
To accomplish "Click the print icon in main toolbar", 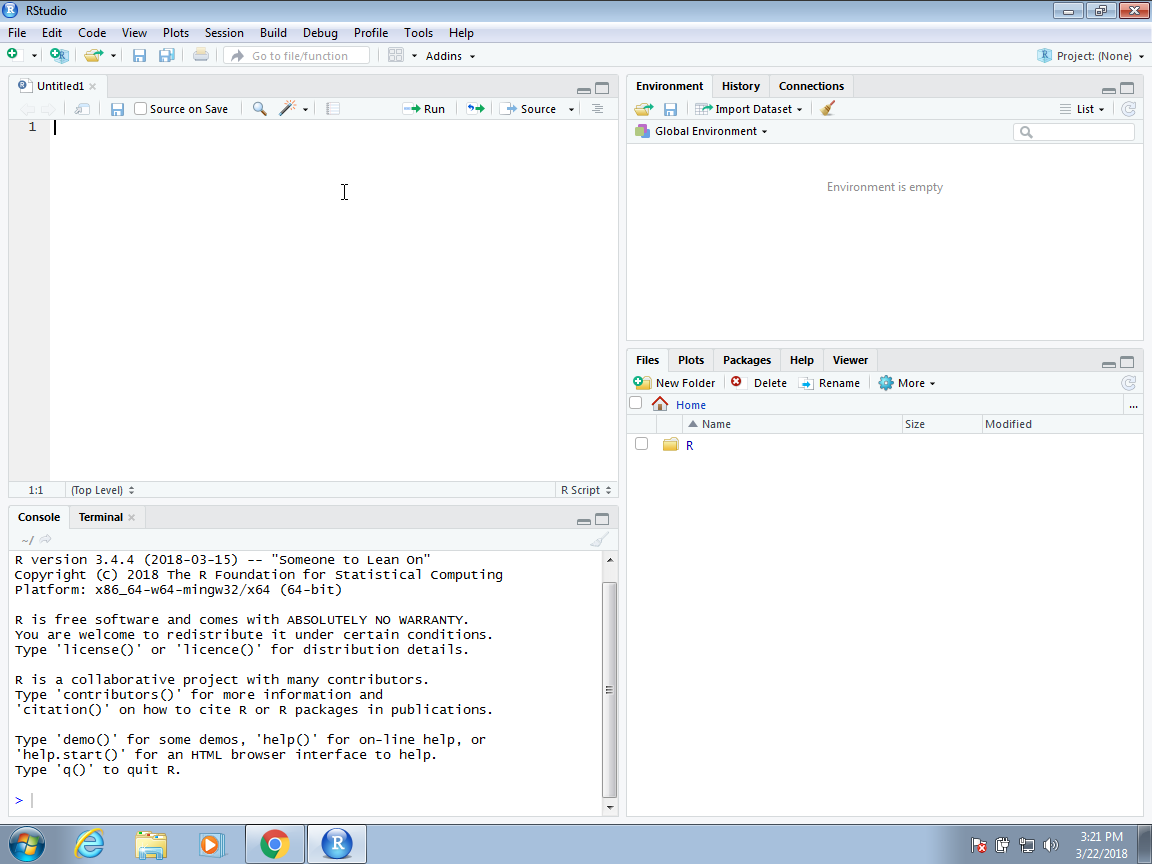I will [201, 56].
